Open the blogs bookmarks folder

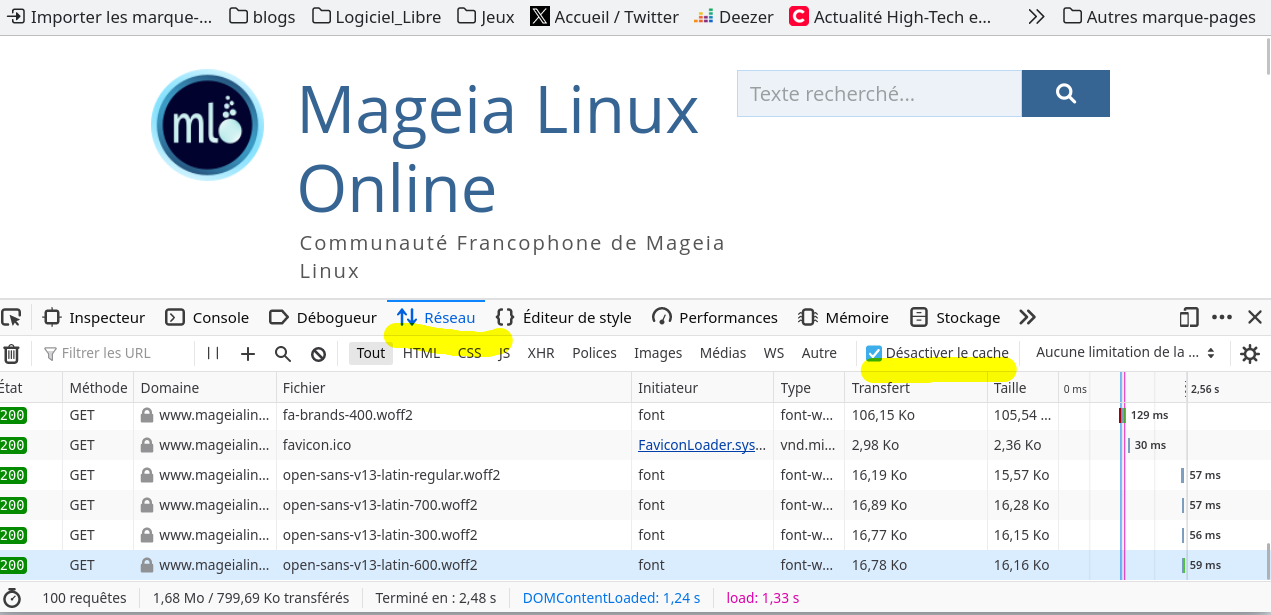coord(260,16)
